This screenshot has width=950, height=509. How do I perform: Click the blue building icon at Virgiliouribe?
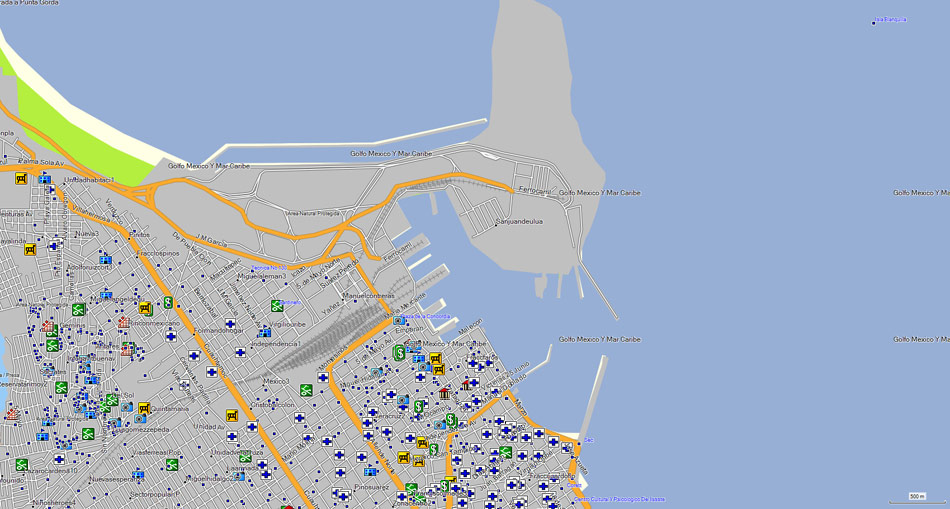[264, 331]
